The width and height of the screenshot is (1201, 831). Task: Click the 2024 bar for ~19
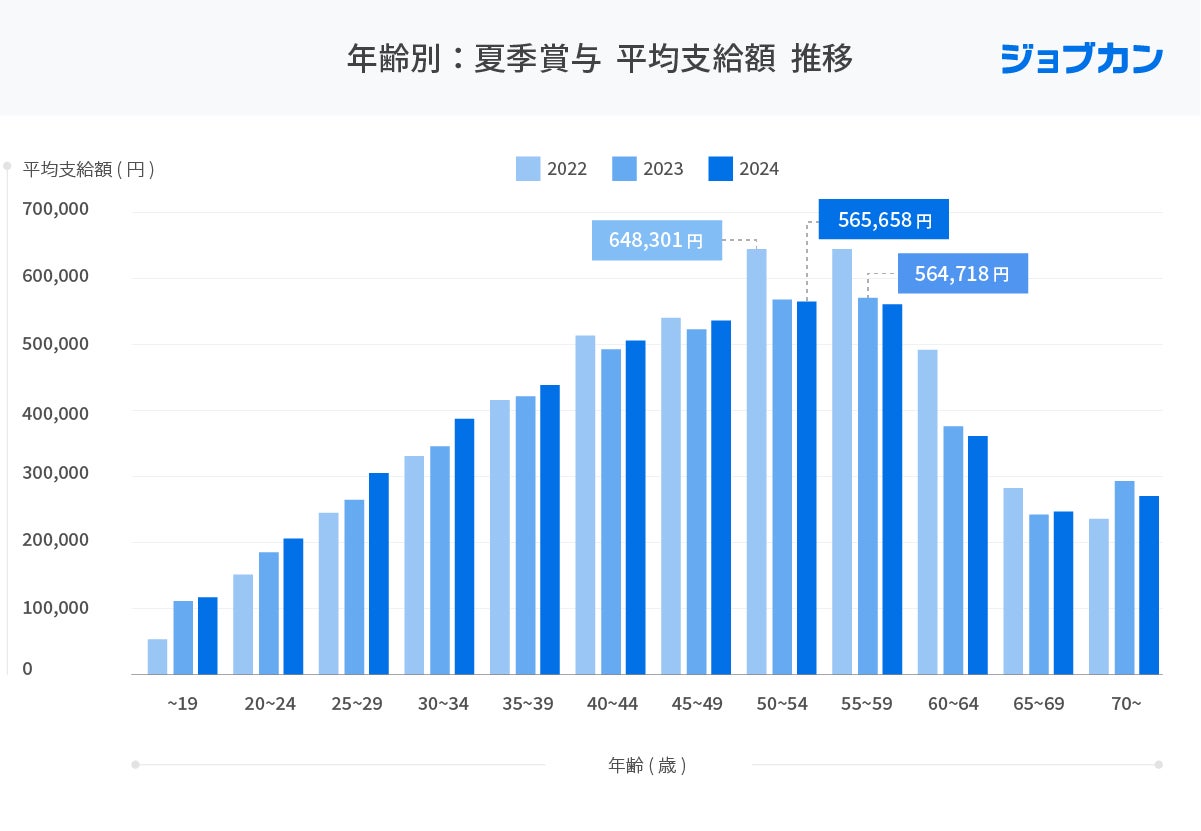click(x=207, y=636)
